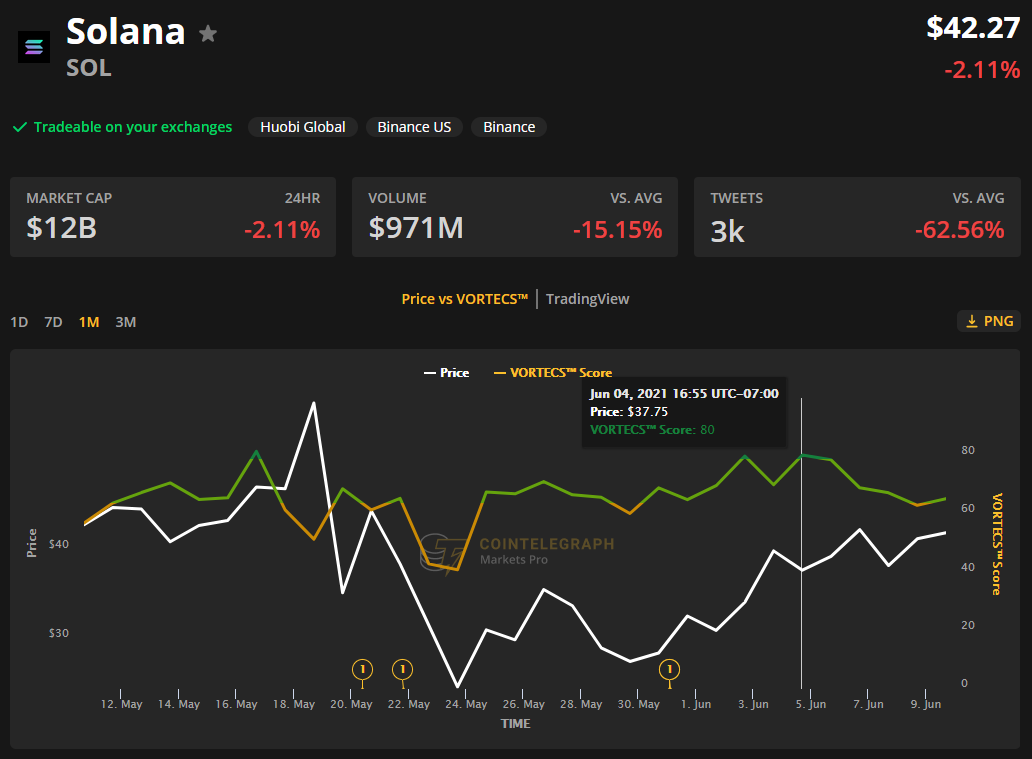This screenshot has height=759, width=1032.
Task: Click the Solana logo icon
Action: point(34,47)
